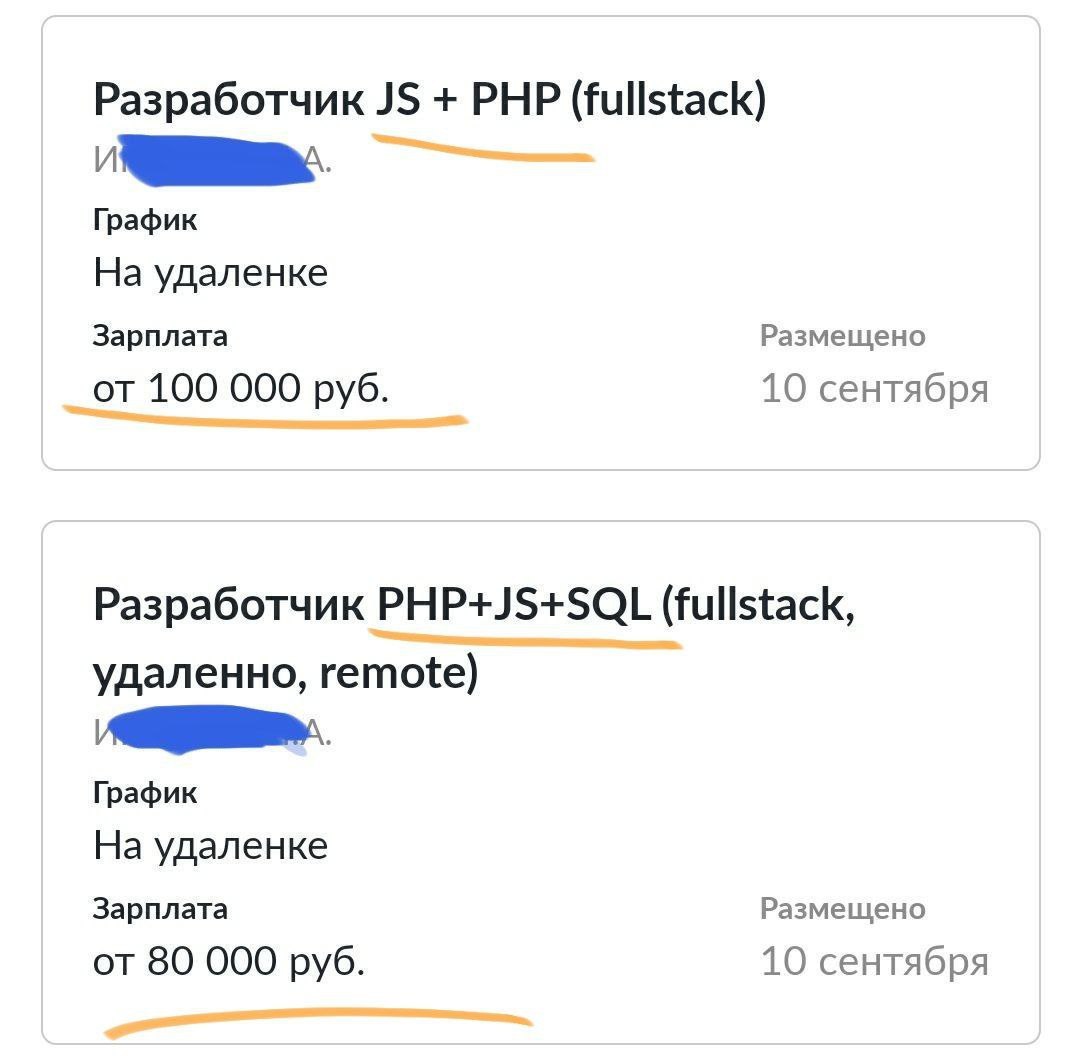This screenshot has width=1080, height=1058.
Task: Open the "Разработчик JS + PHP (fullstack)" vacancy title
Action: click(429, 100)
